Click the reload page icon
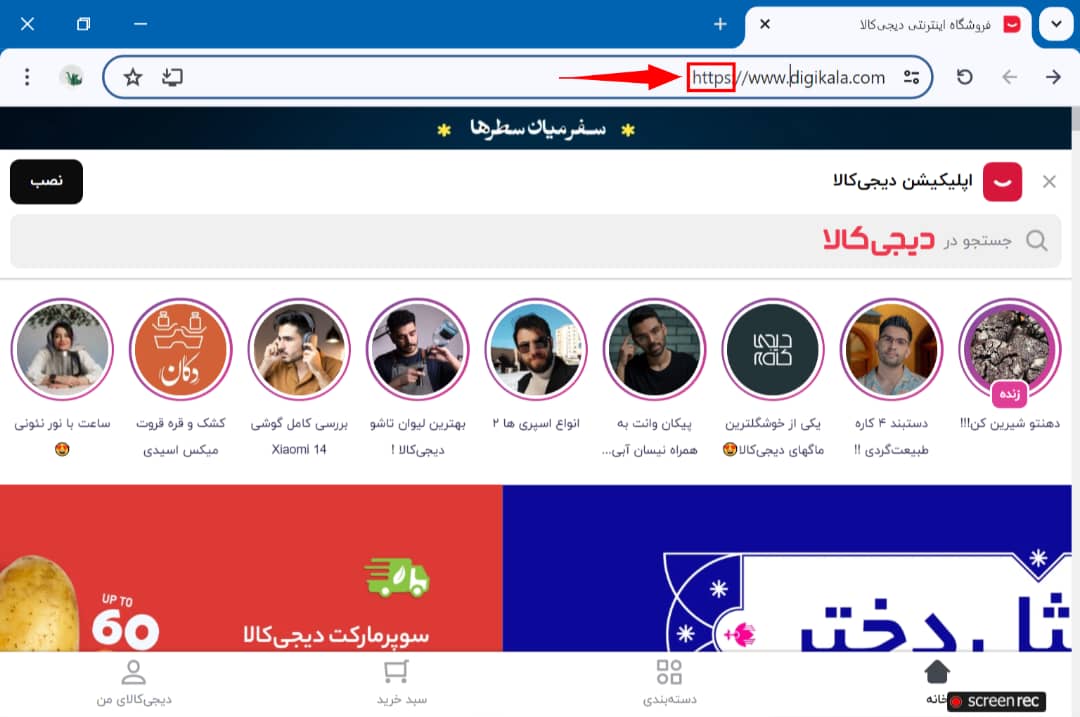This screenshot has width=1080, height=717. 964,77
